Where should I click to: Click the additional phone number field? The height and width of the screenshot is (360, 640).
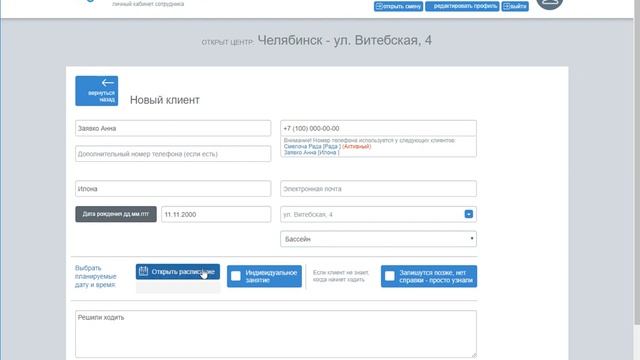point(173,154)
